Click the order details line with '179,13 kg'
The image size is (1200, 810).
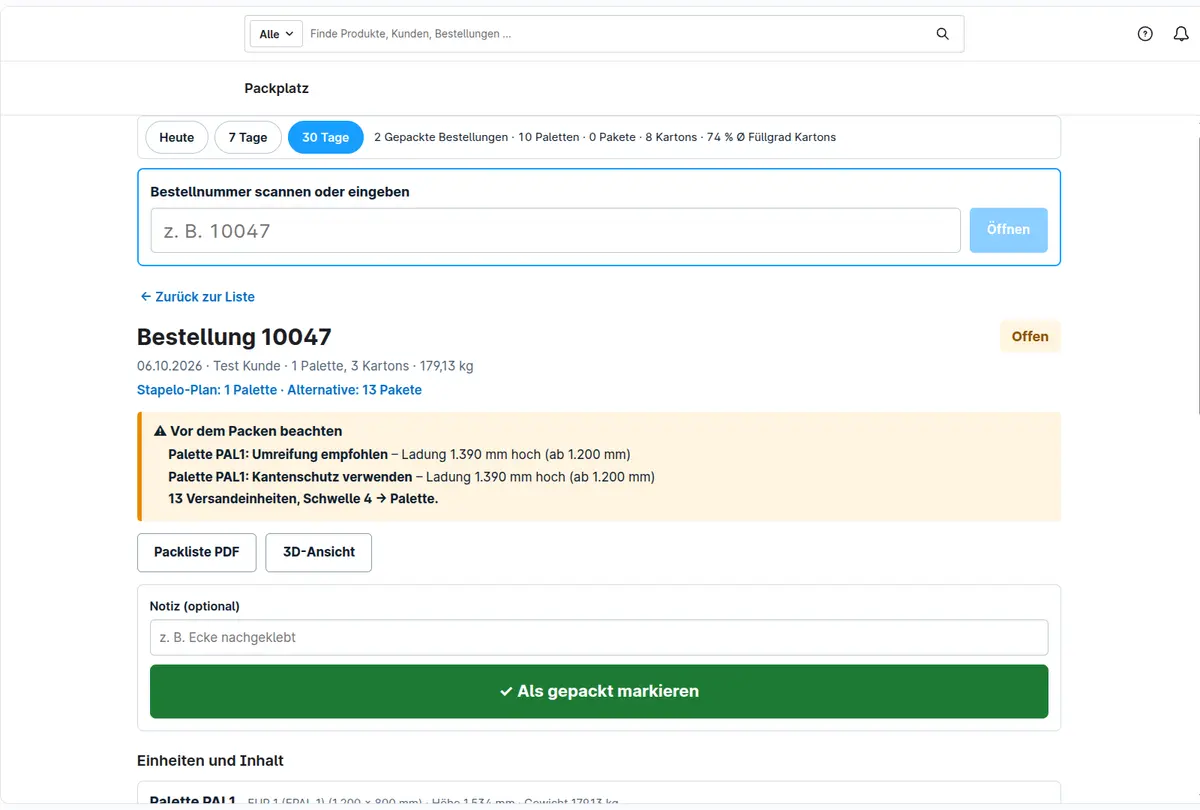pyautogui.click(x=305, y=366)
